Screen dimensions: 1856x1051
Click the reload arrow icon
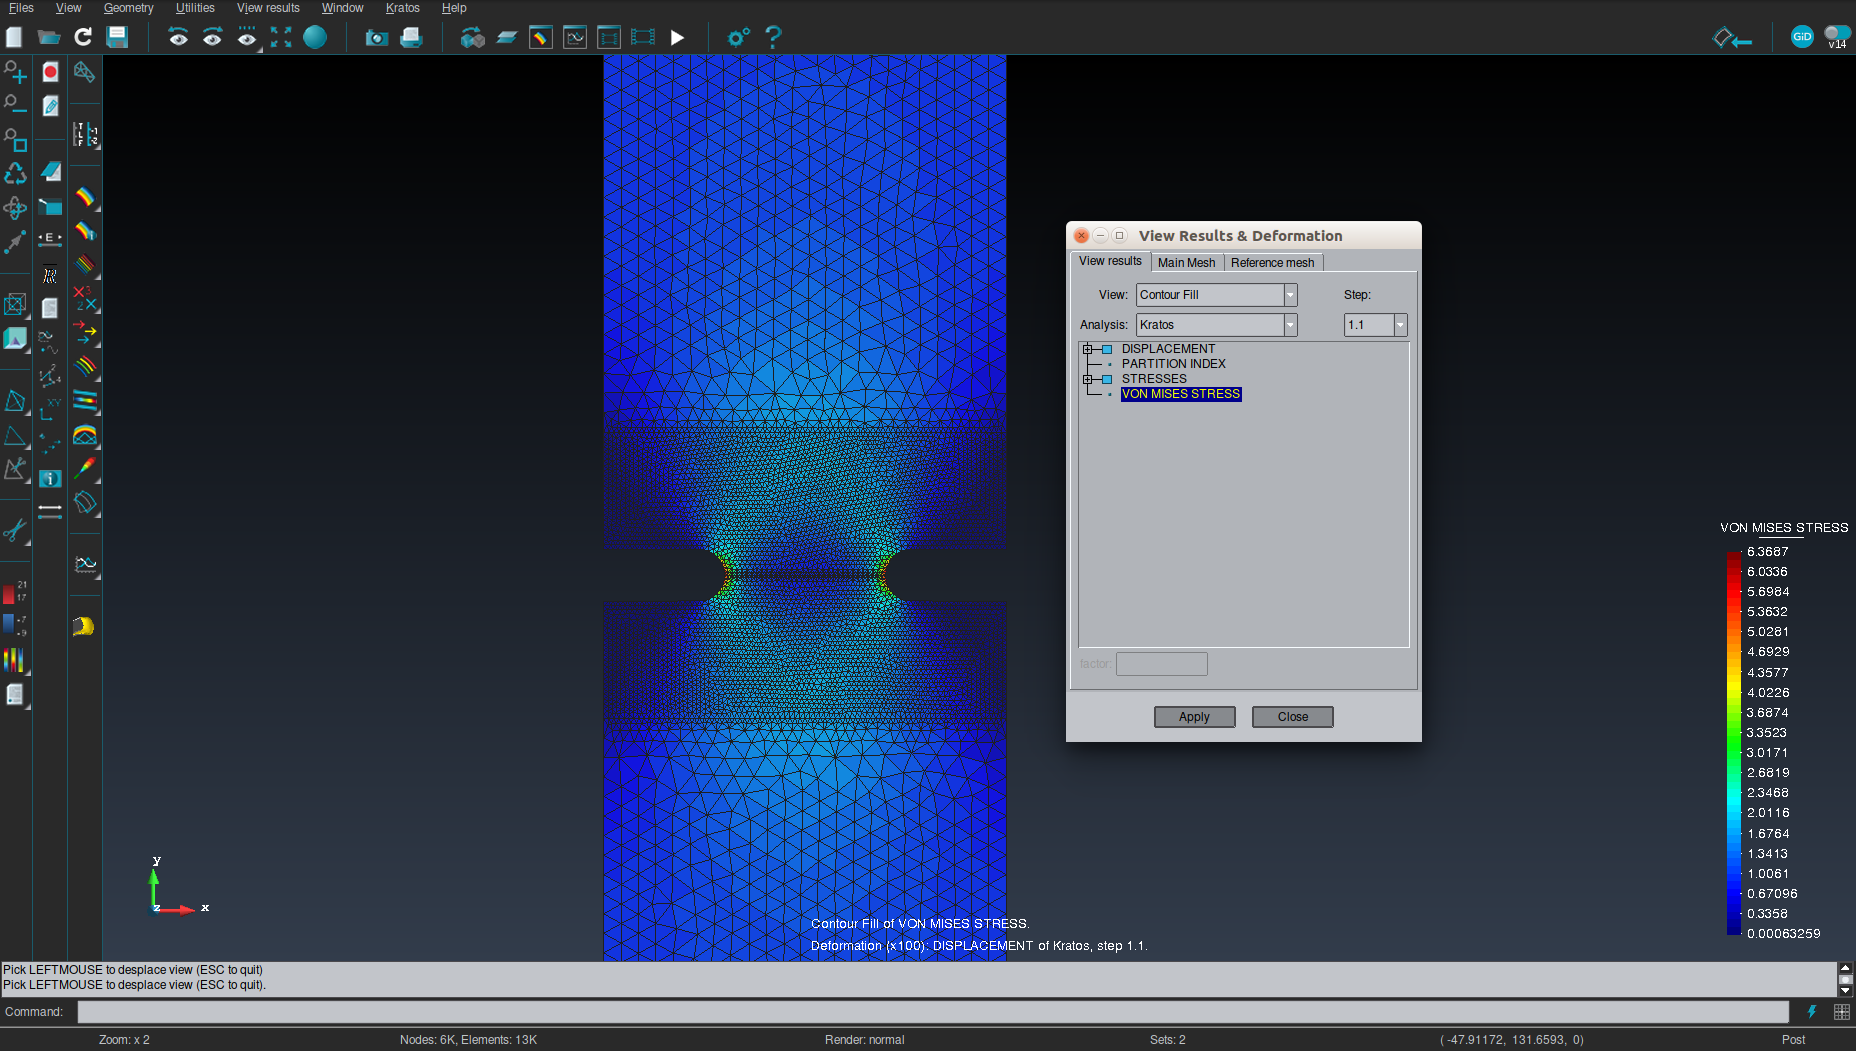click(x=83, y=37)
